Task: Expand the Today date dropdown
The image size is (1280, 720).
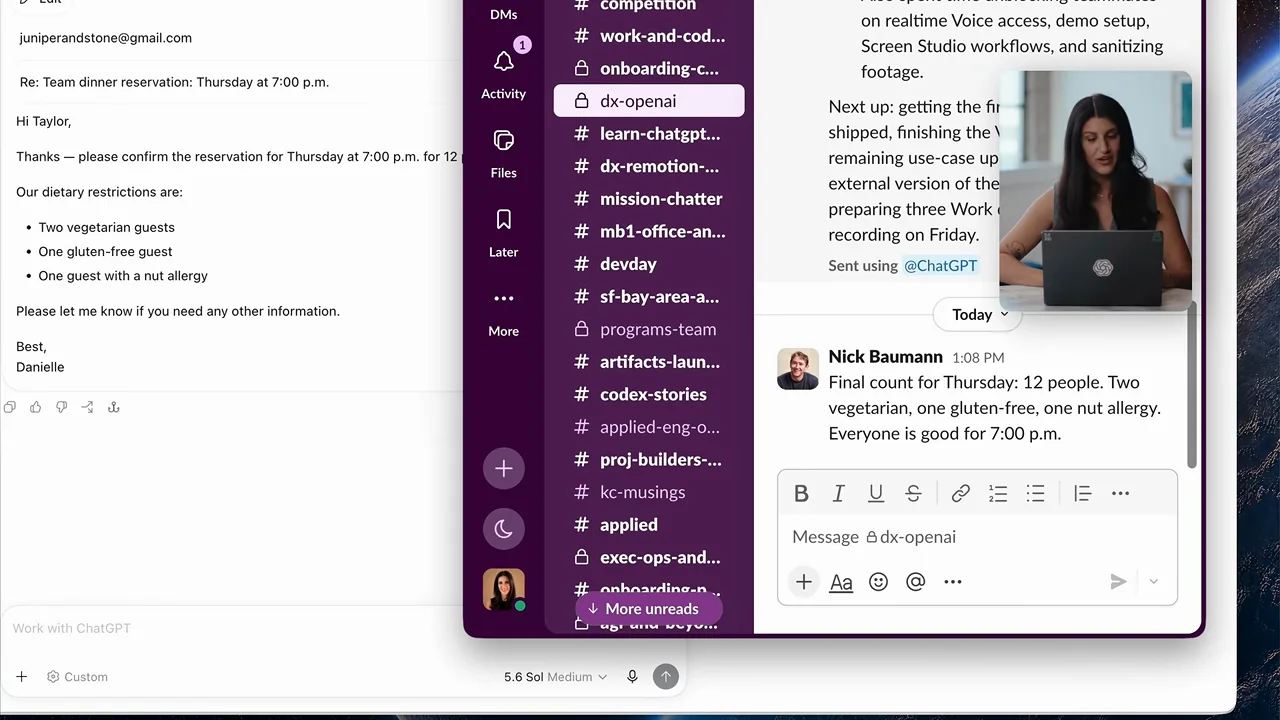Action: pyautogui.click(x=980, y=314)
